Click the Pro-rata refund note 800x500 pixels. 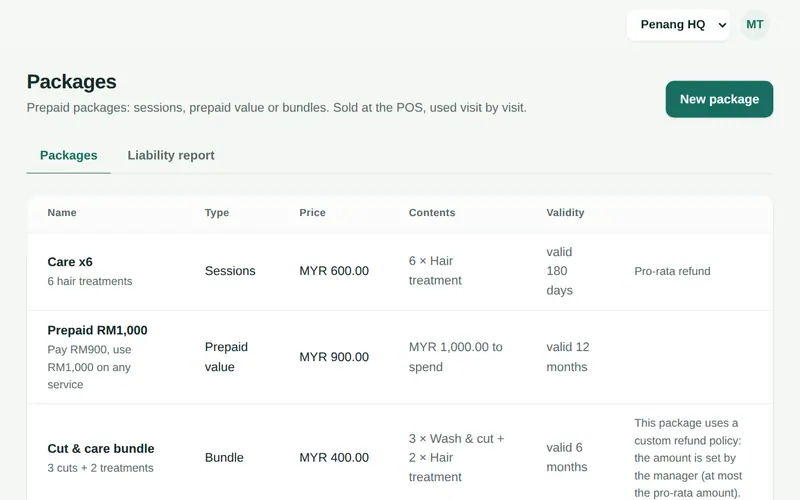pos(672,271)
